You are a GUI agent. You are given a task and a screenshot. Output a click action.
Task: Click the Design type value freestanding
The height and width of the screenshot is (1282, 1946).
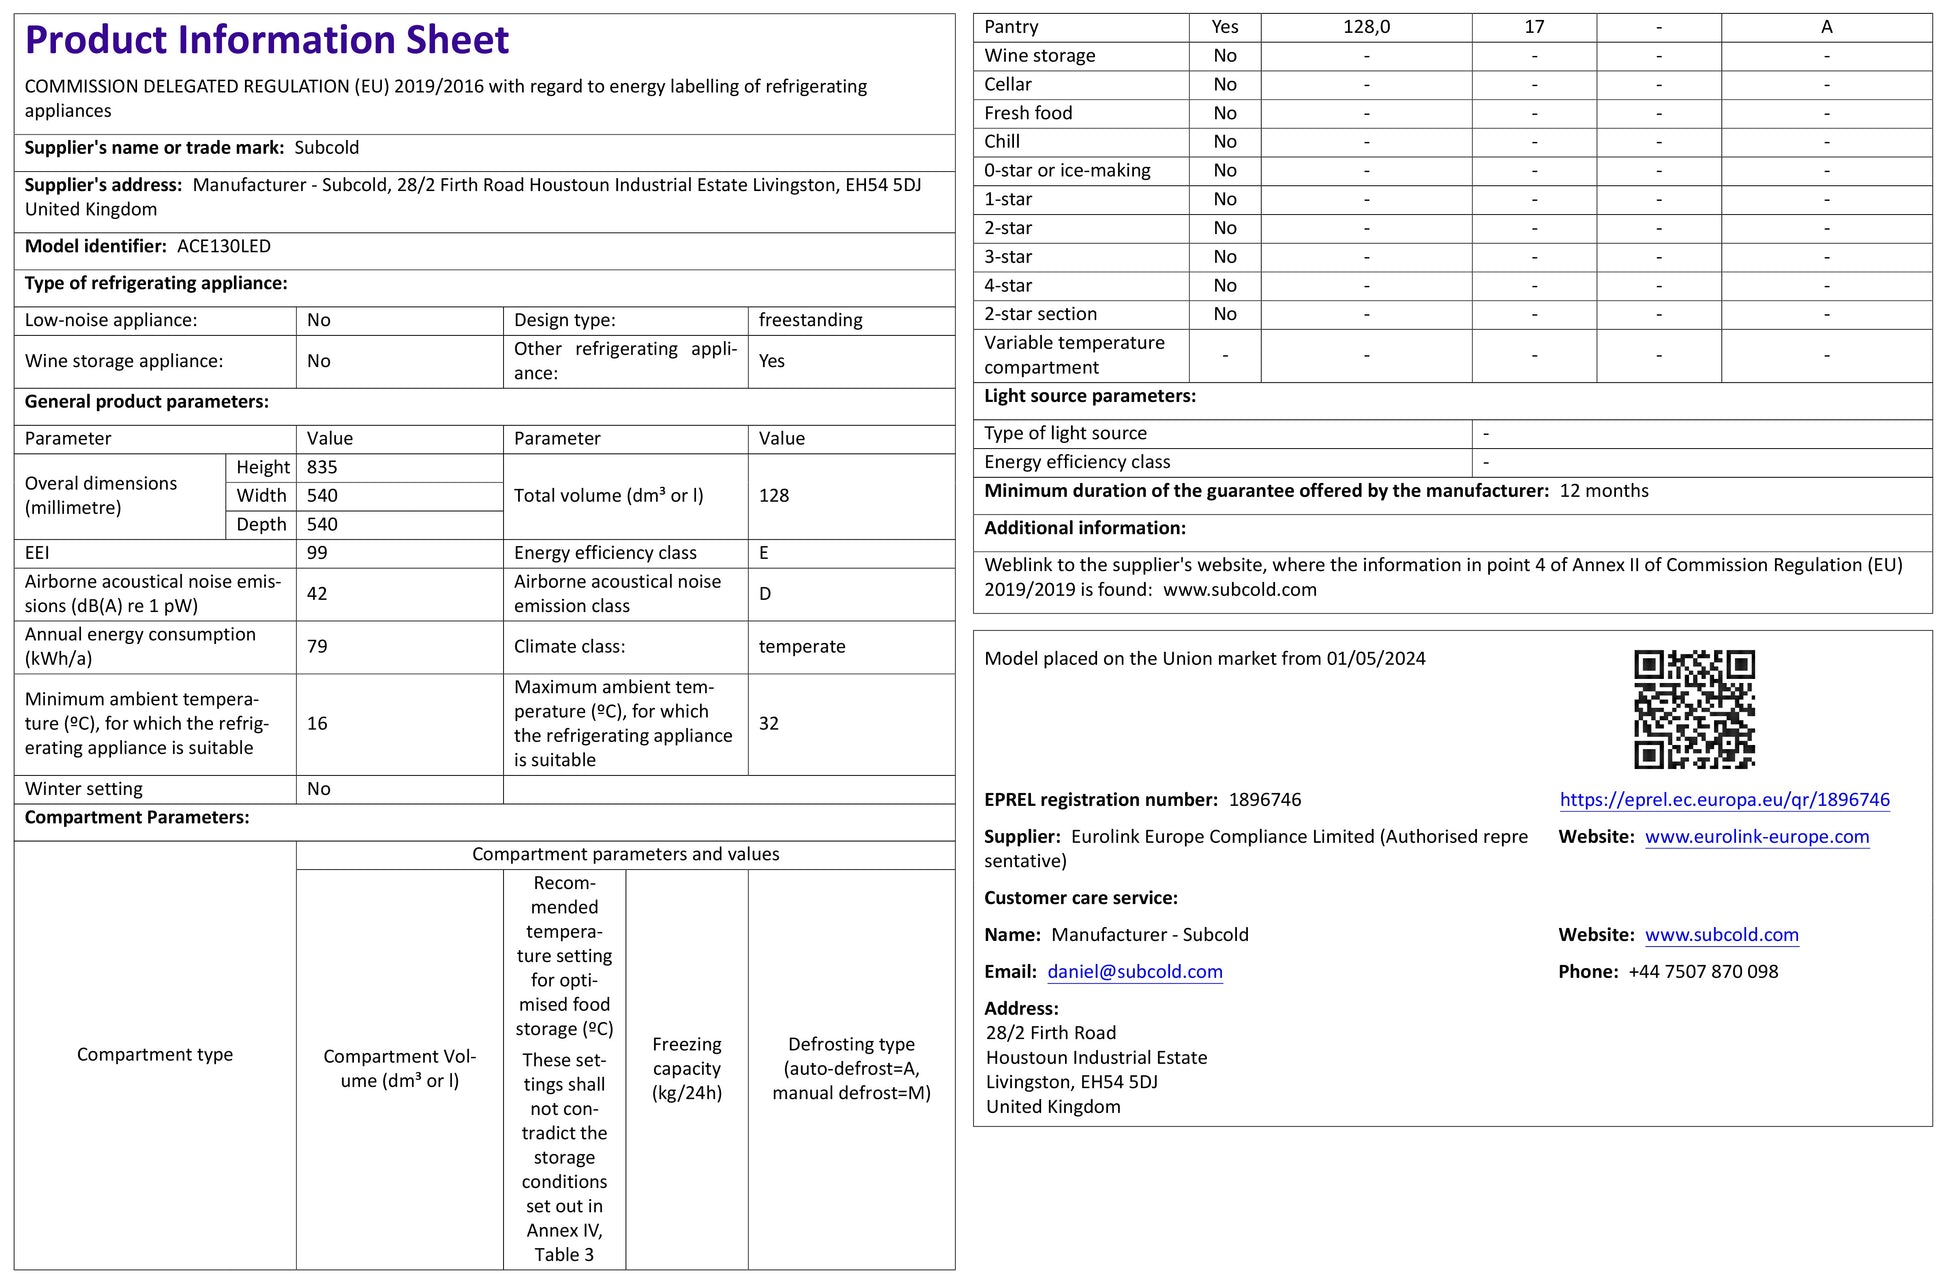point(810,320)
